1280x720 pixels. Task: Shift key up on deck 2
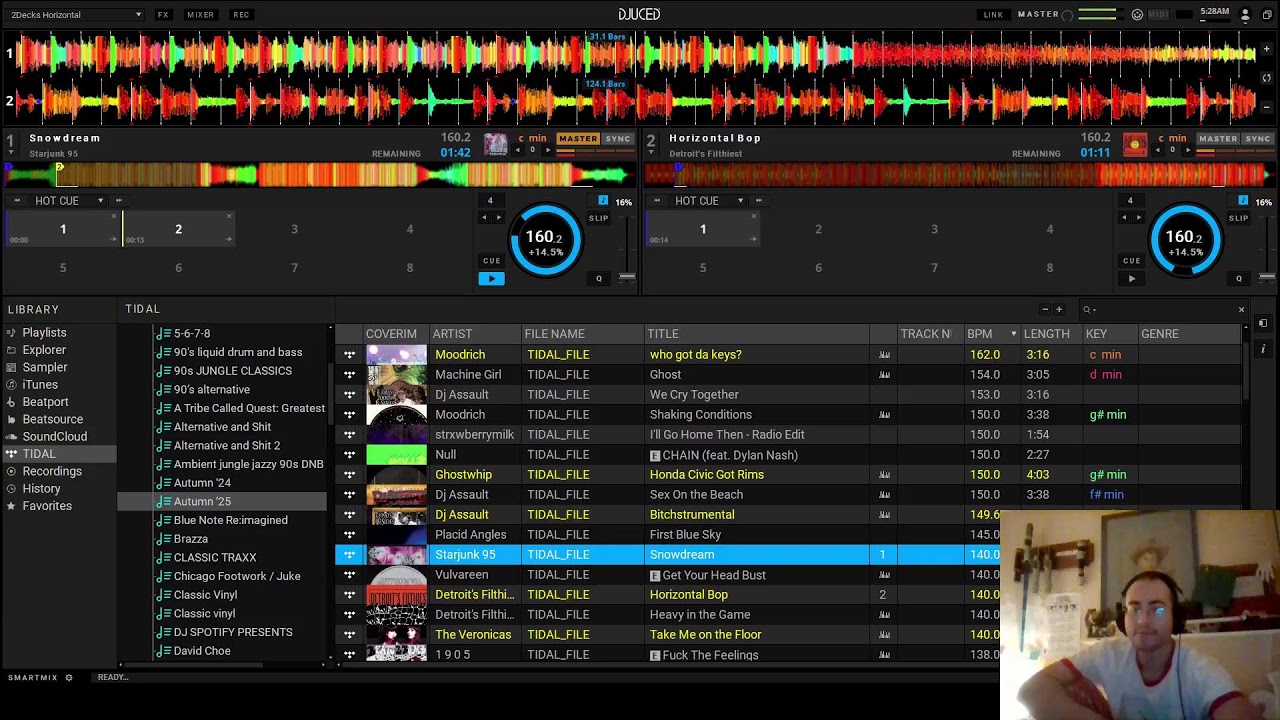(x=1188, y=150)
